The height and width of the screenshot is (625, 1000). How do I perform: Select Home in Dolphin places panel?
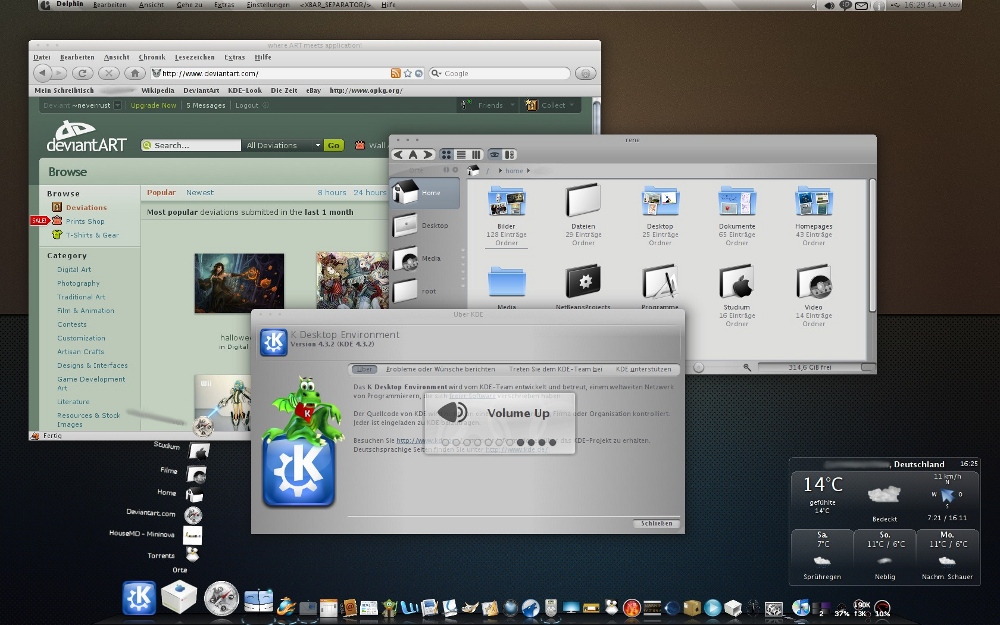[425, 193]
